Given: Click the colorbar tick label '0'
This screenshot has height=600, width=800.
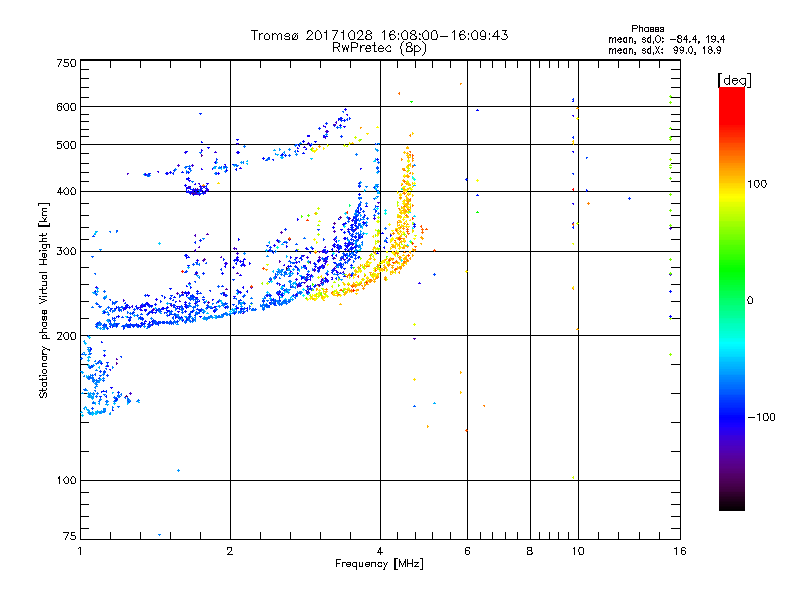Looking at the screenshot, I should click(x=750, y=301).
